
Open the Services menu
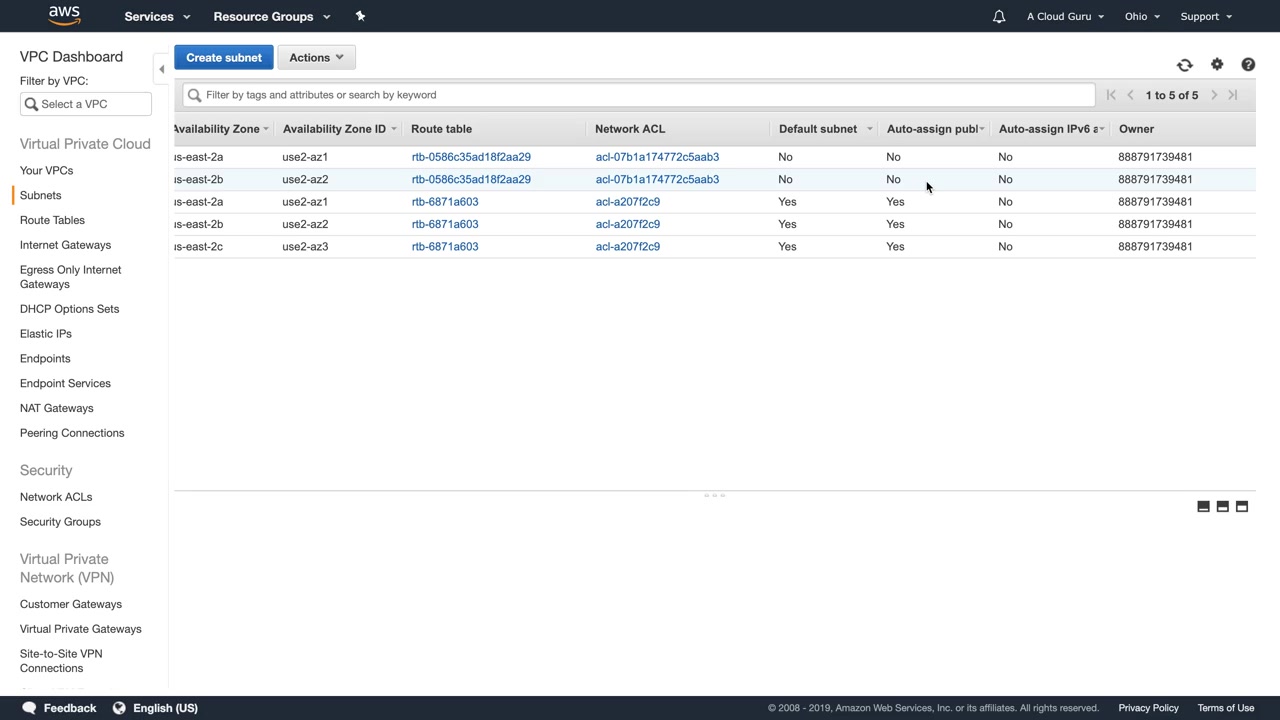point(157,16)
